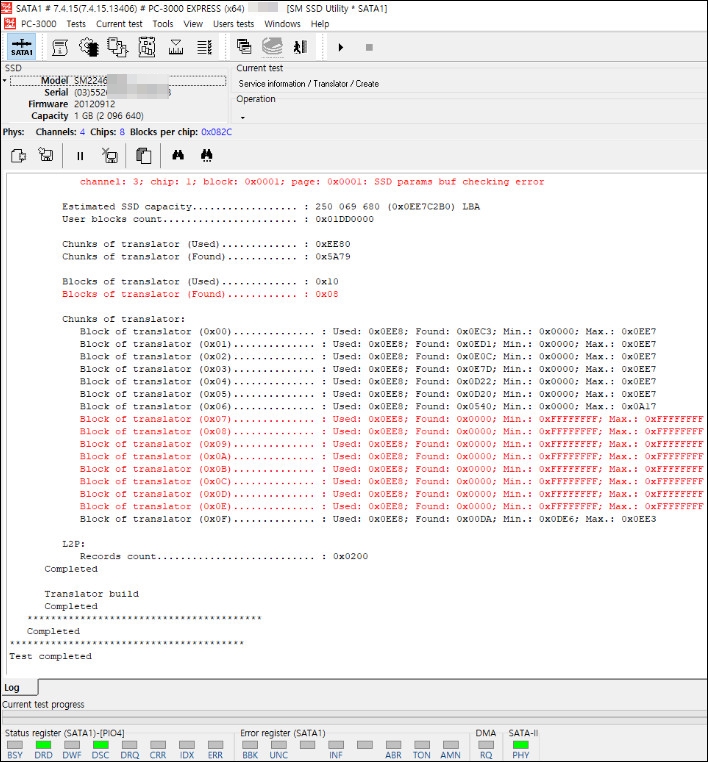This screenshot has height=762, width=708.
Task: Expand the Operation dropdown arrow
Action: 242,118
